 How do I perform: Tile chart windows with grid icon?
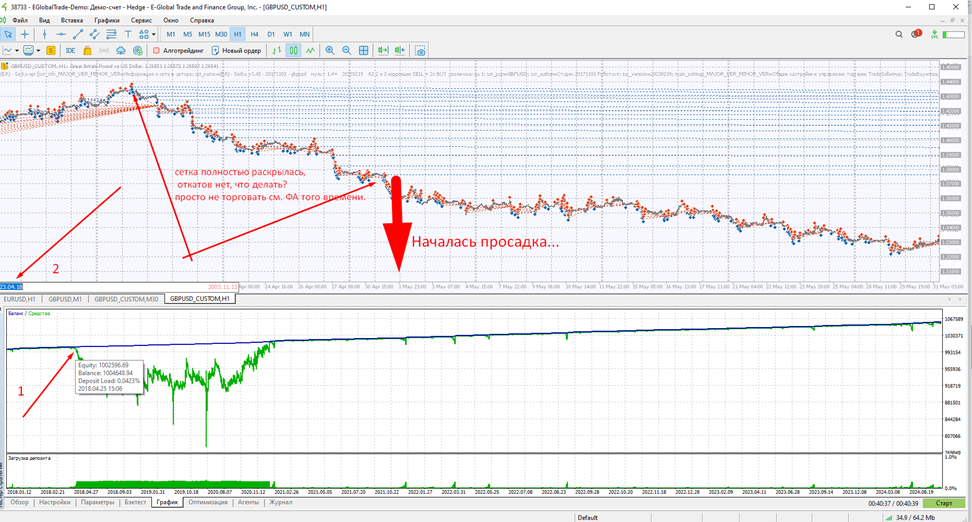pyautogui.click(x=364, y=51)
